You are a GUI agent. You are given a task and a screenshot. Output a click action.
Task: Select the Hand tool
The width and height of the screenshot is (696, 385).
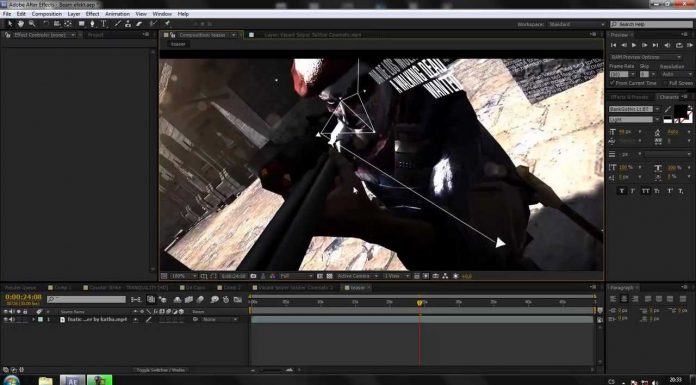20,24
